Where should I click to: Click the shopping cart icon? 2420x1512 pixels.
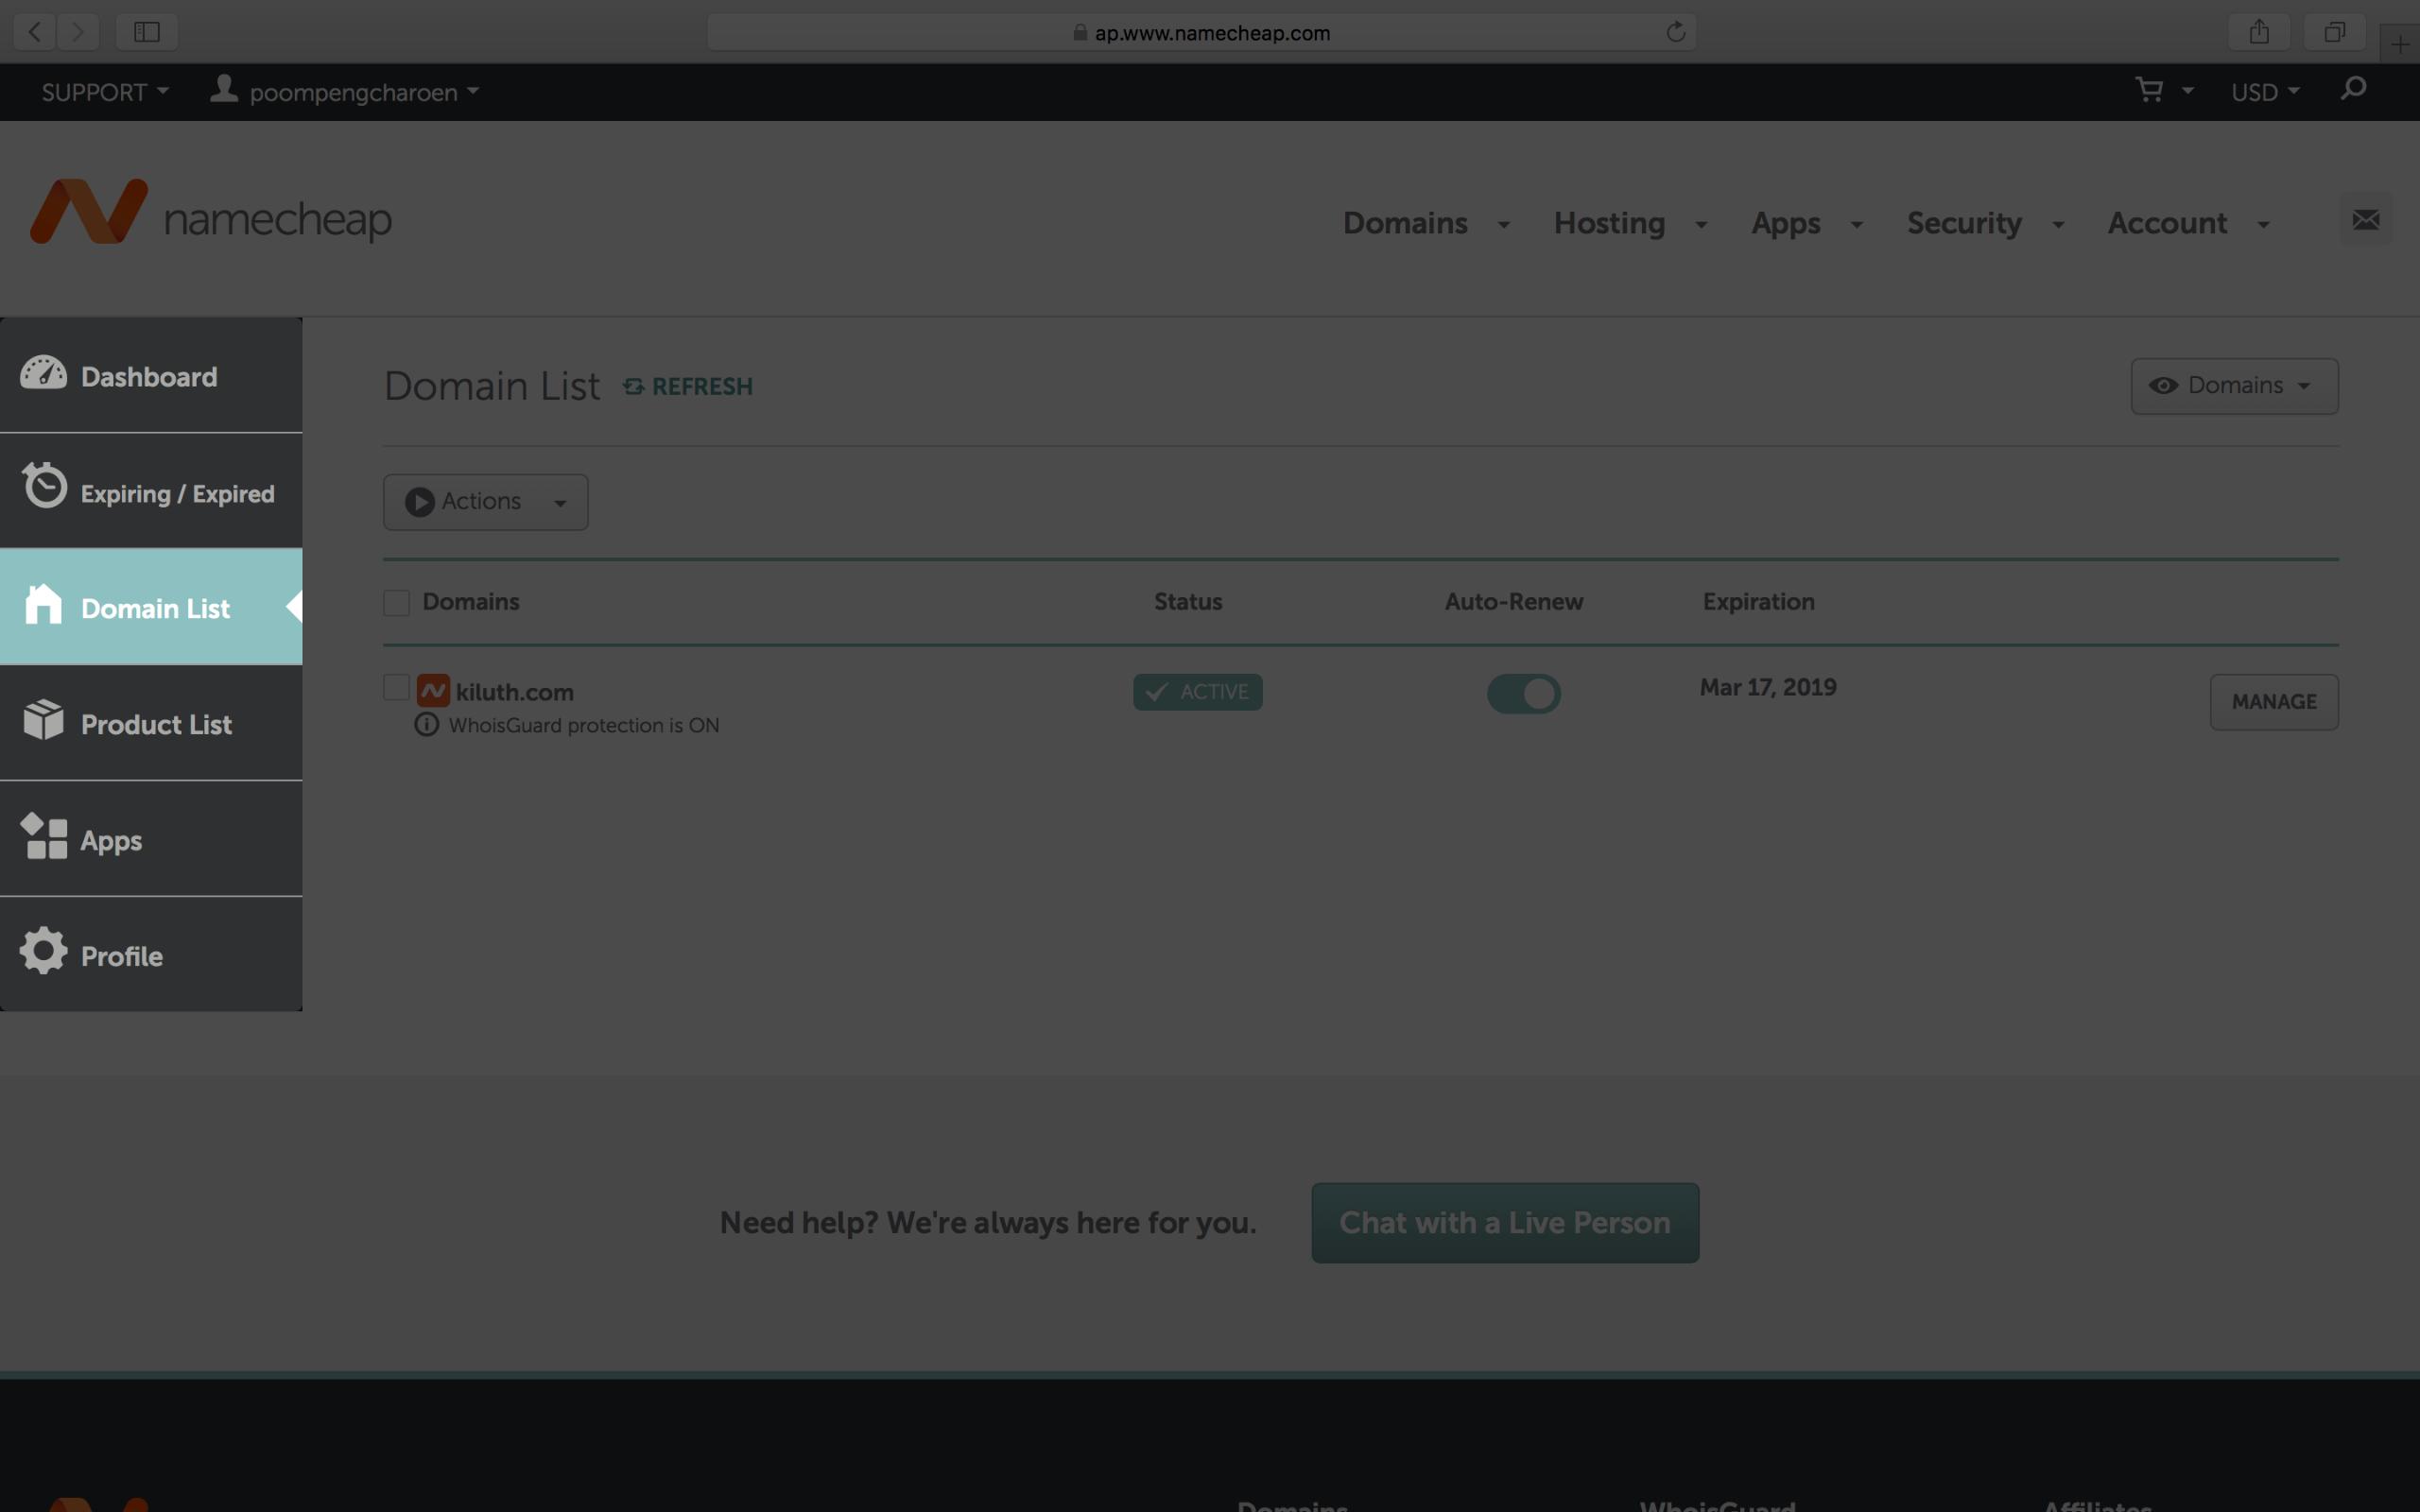[x=2148, y=90]
